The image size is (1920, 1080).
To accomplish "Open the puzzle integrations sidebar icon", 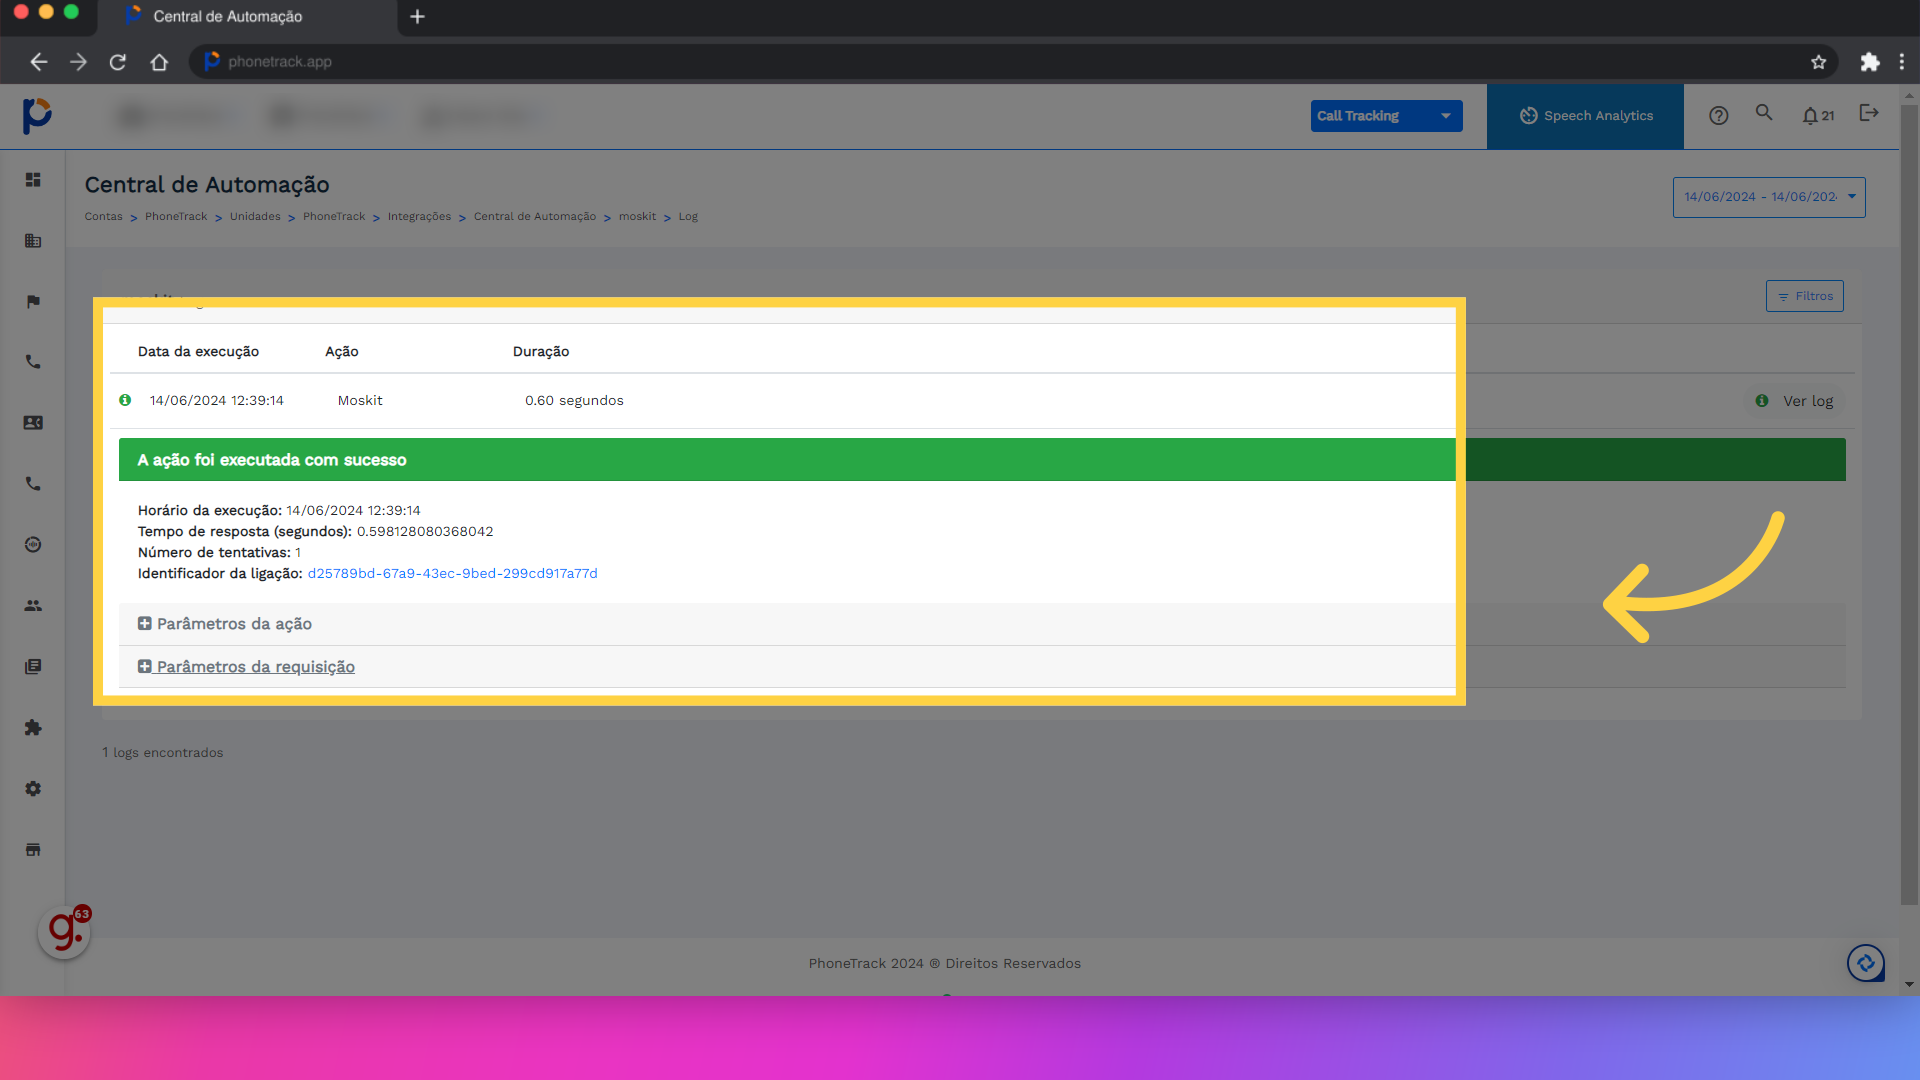I will pyautogui.click(x=33, y=728).
